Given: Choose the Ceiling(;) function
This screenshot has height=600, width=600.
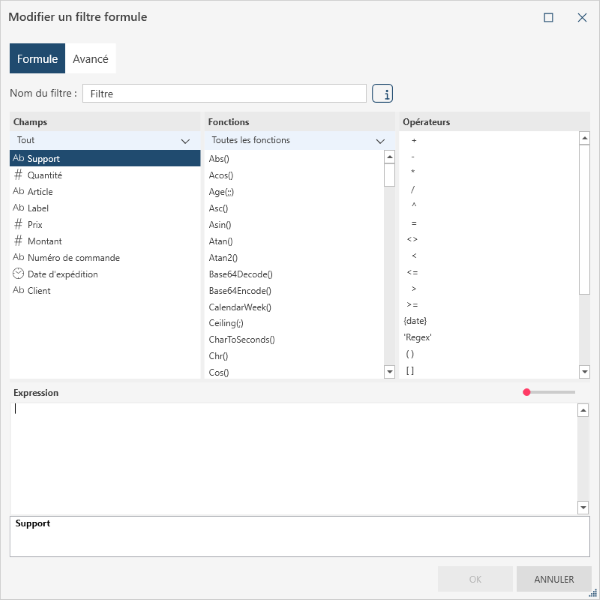Looking at the screenshot, I should [x=226, y=323].
